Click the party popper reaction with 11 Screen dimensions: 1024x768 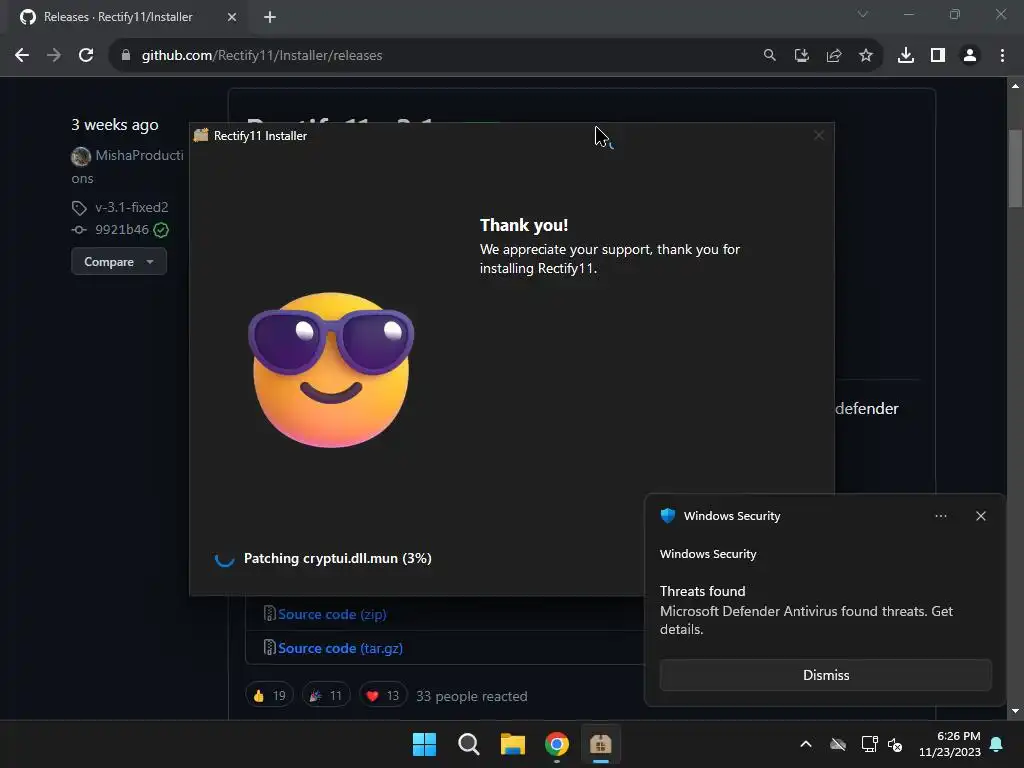[326, 696]
